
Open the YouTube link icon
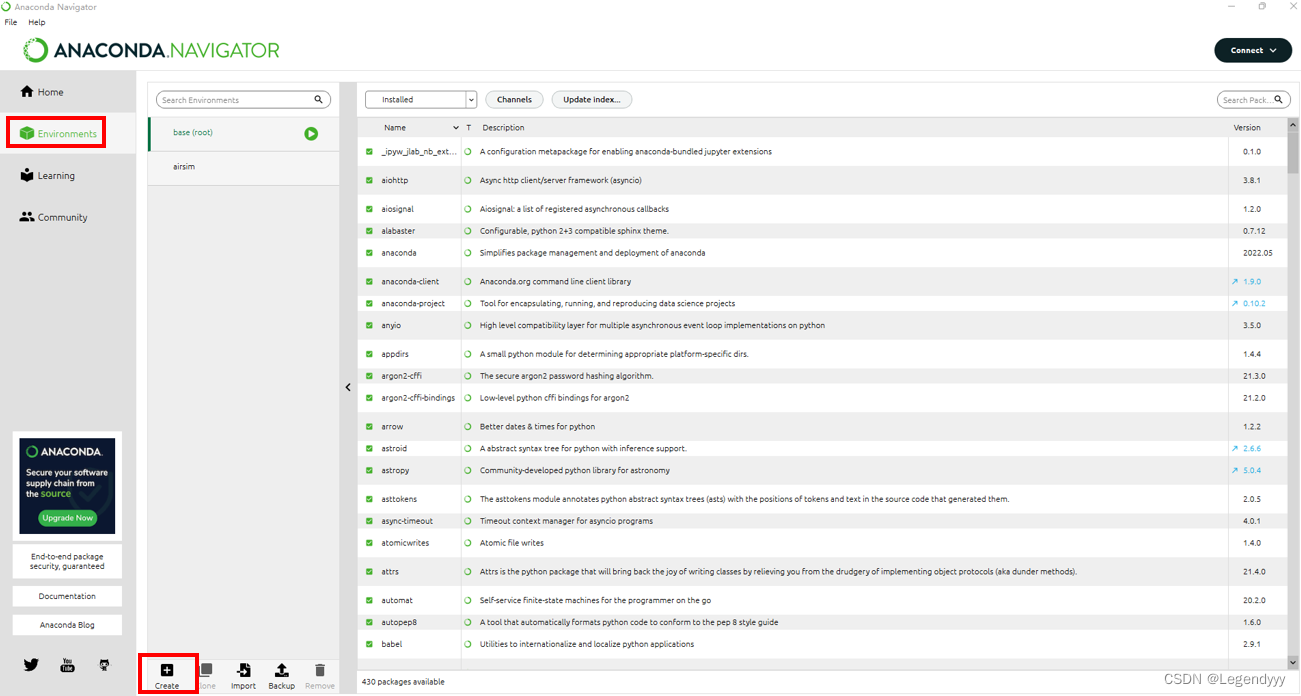[68, 664]
